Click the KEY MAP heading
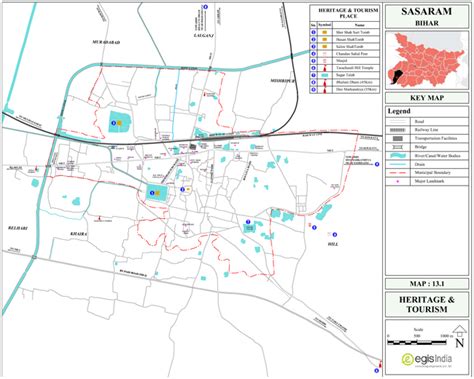This screenshot has height=379, width=474. click(x=427, y=98)
